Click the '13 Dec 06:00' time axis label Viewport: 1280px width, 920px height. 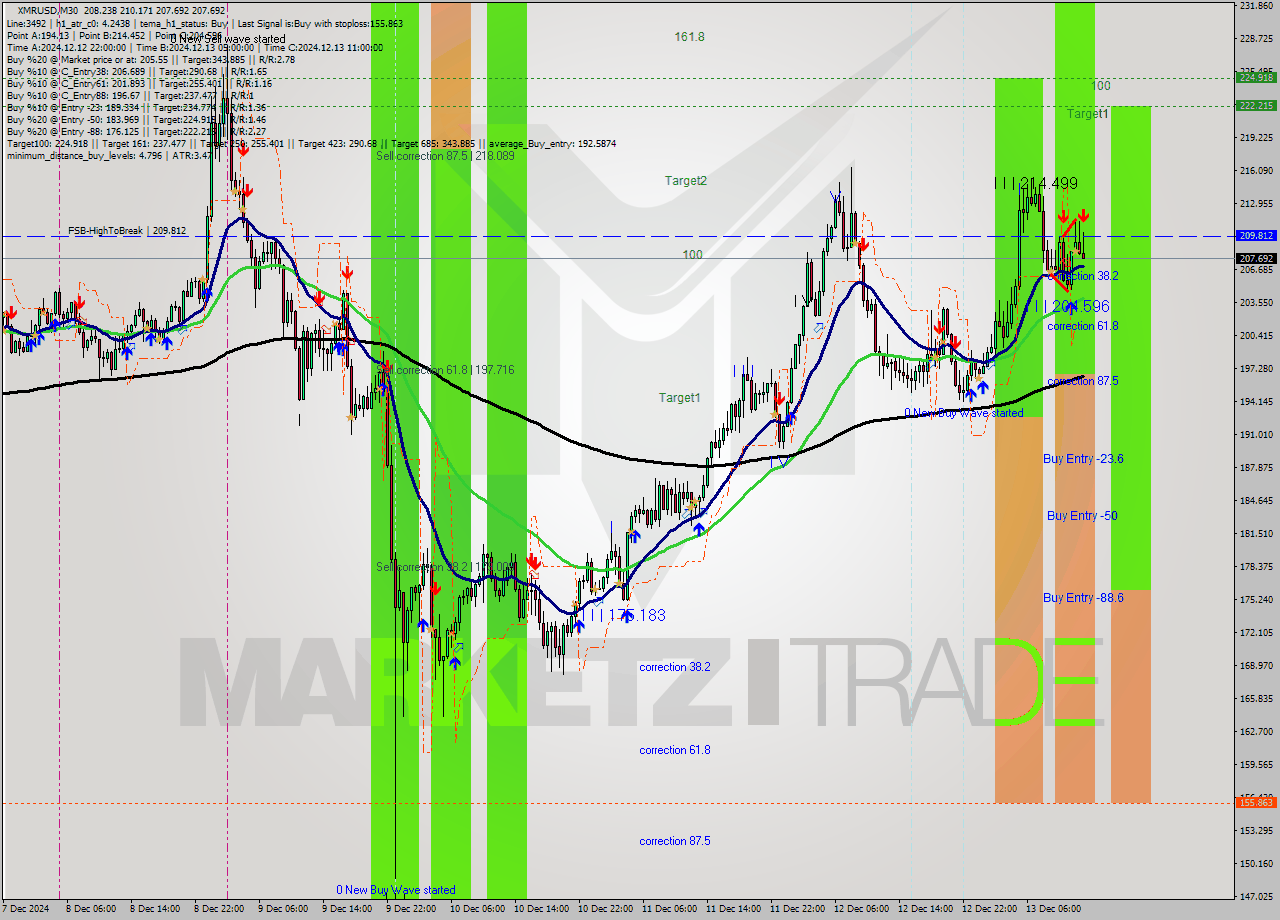click(x=1054, y=909)
